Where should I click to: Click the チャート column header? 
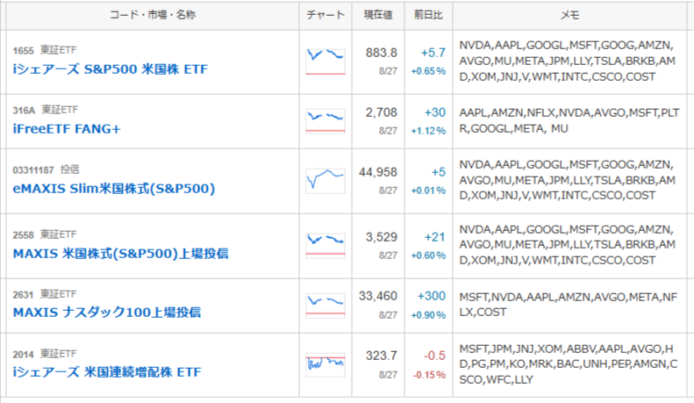point(325,15)
